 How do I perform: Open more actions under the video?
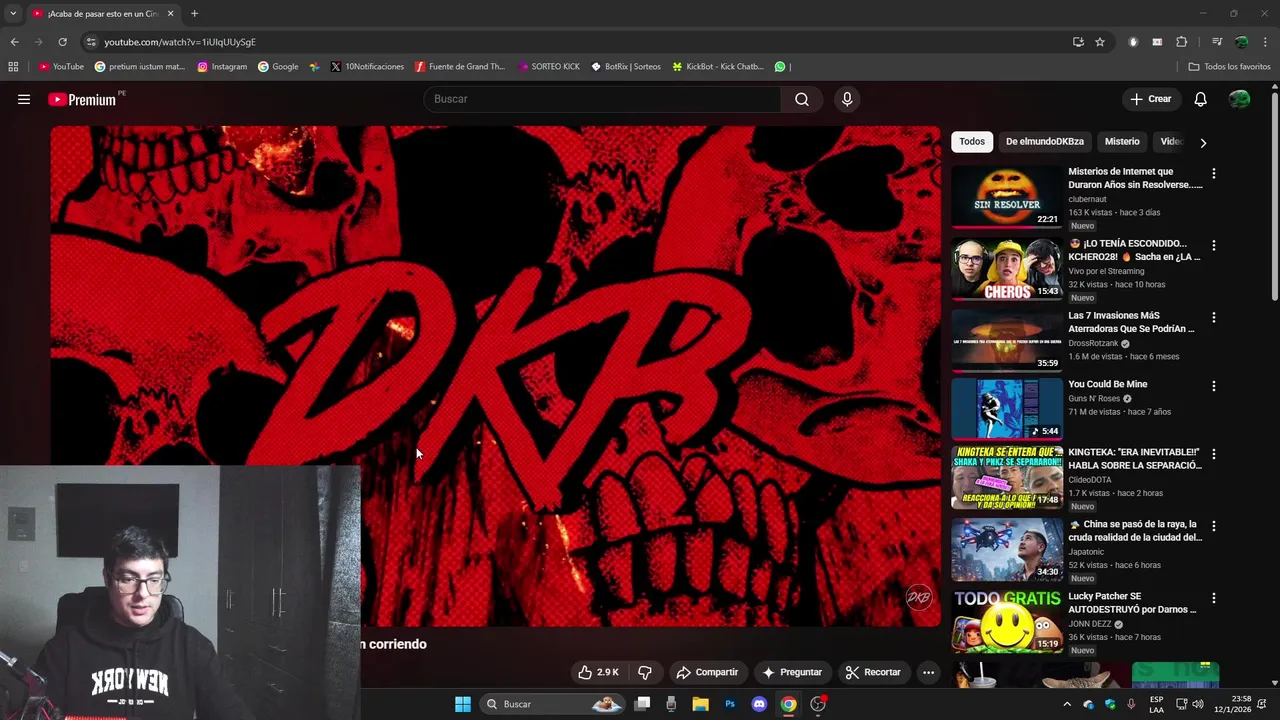coord(928,672)
